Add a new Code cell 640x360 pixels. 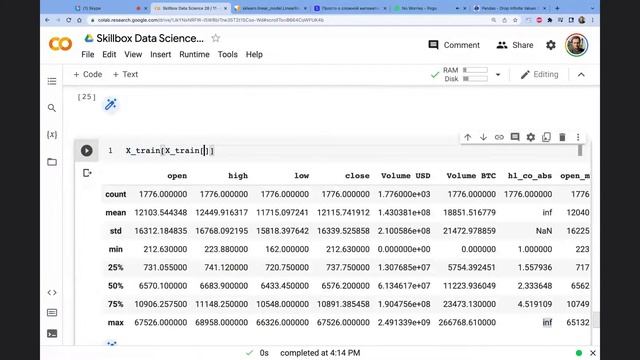click(x=88, y=74)
